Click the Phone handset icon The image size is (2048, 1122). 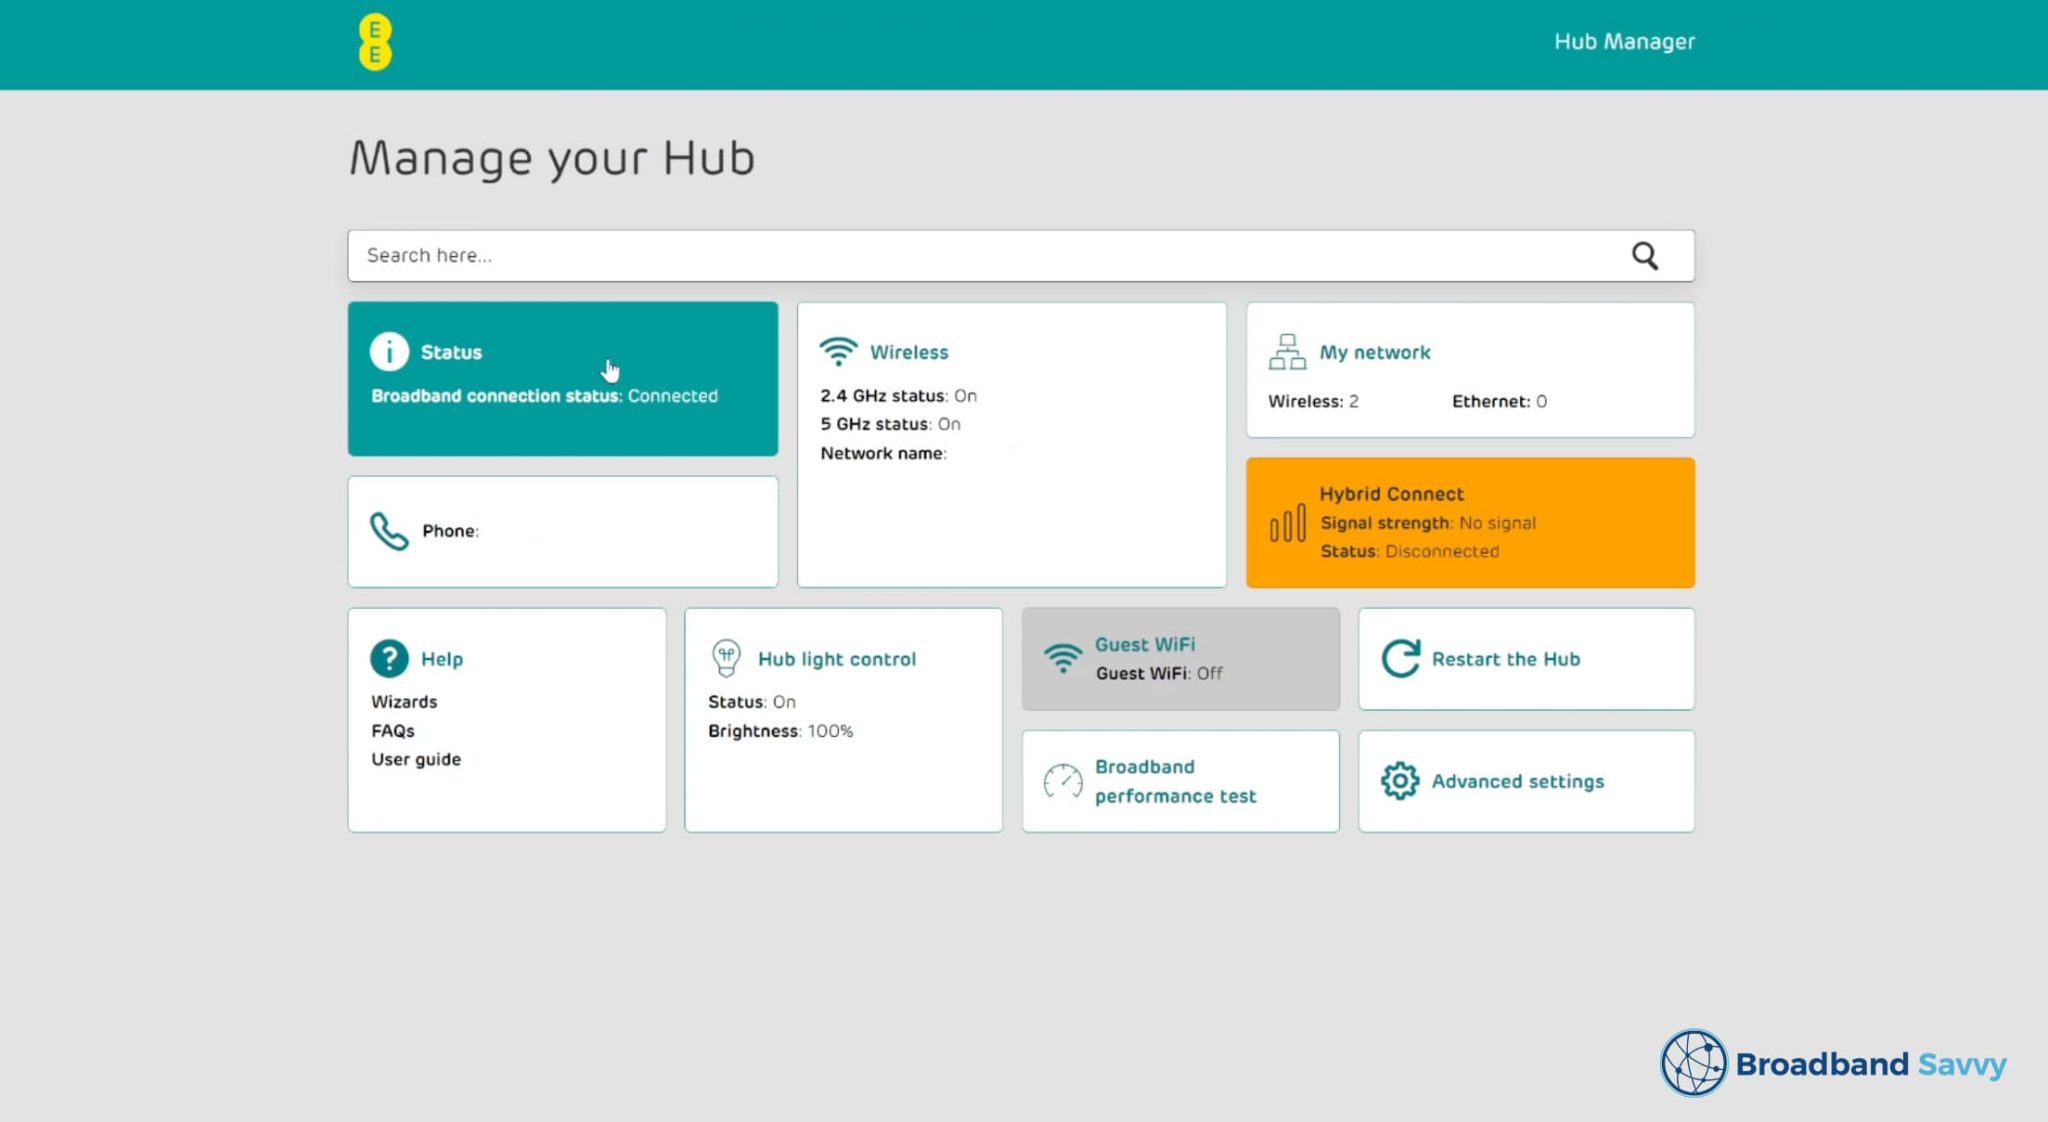click(389, 531)
